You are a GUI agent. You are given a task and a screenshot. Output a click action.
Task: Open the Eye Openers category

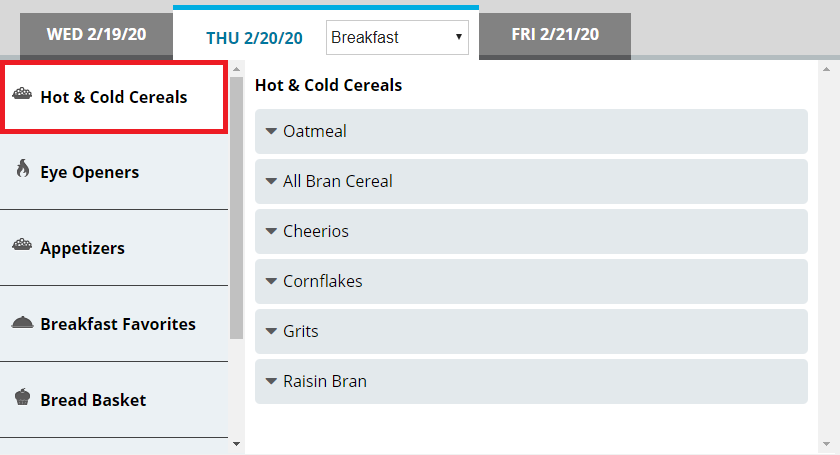90,172
